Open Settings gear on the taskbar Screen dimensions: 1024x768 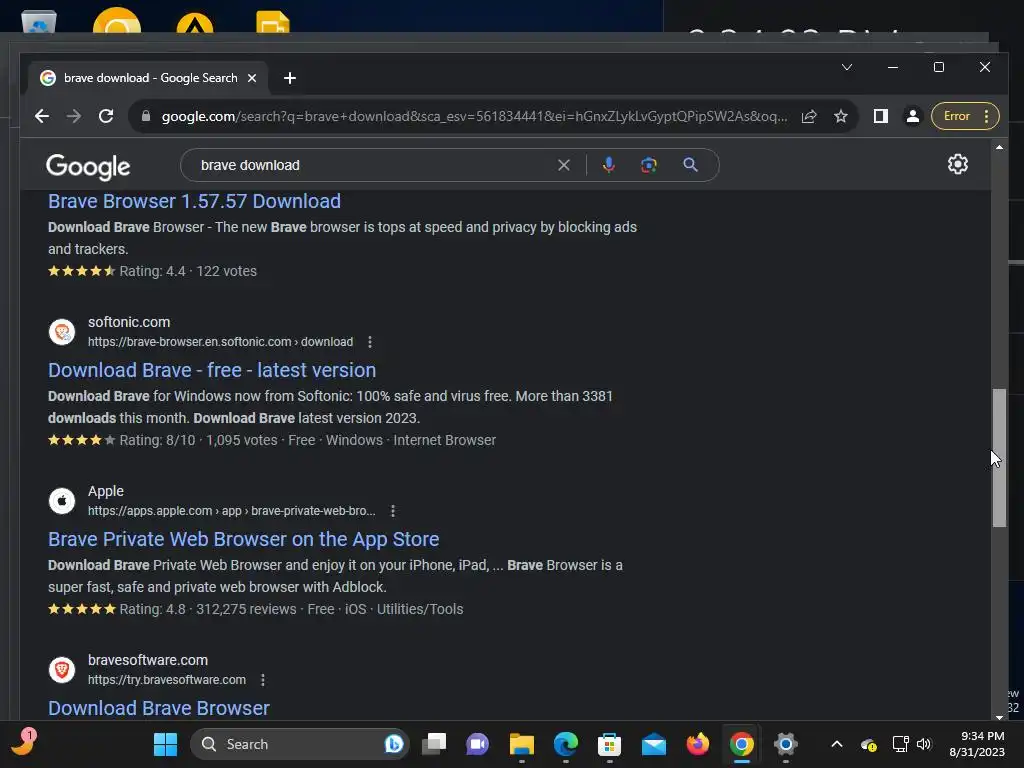tap(786, 744)
